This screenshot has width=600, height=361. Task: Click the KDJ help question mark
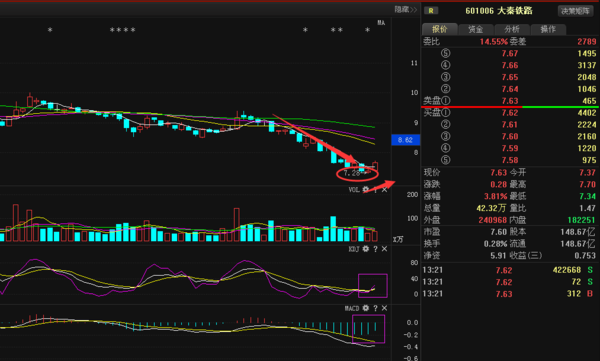pos(375,249)
